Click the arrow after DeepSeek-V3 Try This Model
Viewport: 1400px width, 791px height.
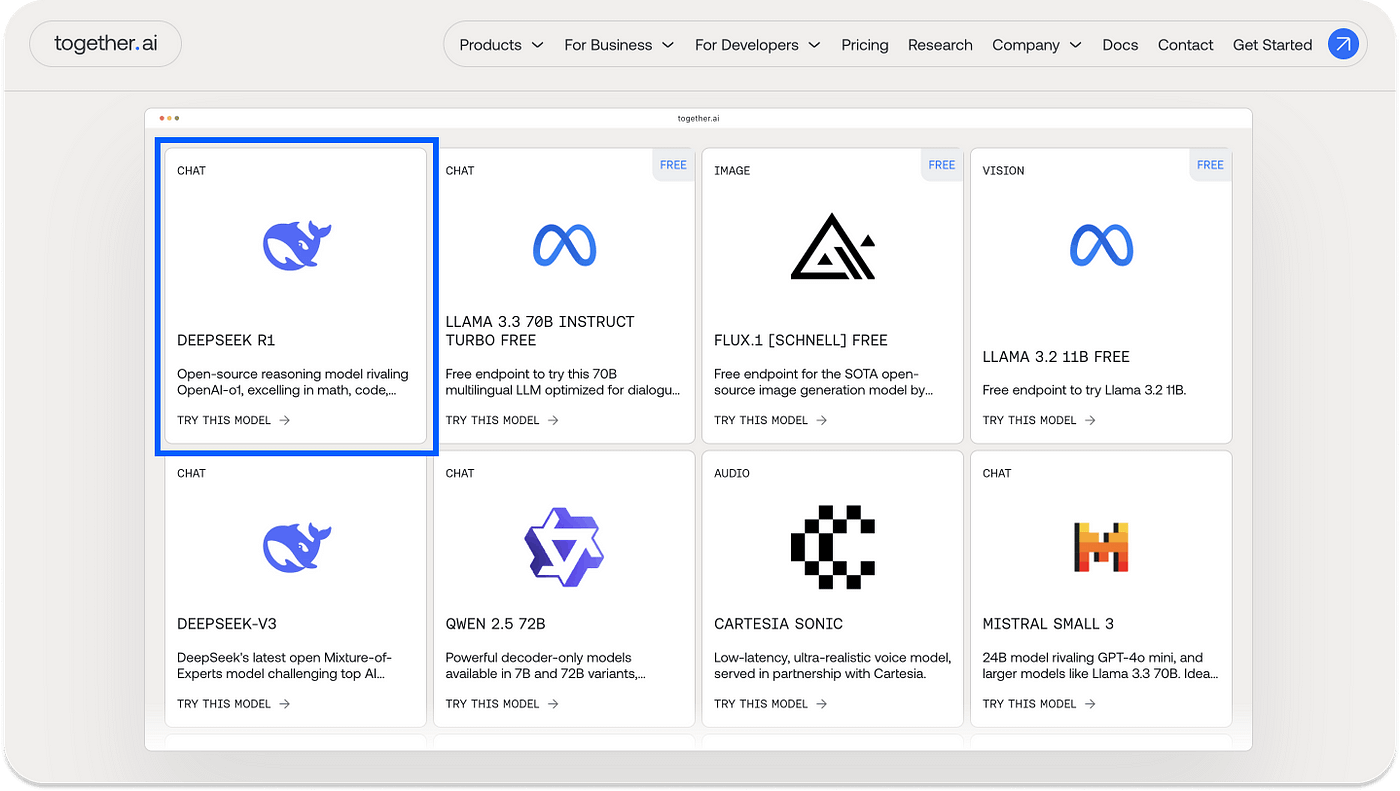[x=285, y=704]
